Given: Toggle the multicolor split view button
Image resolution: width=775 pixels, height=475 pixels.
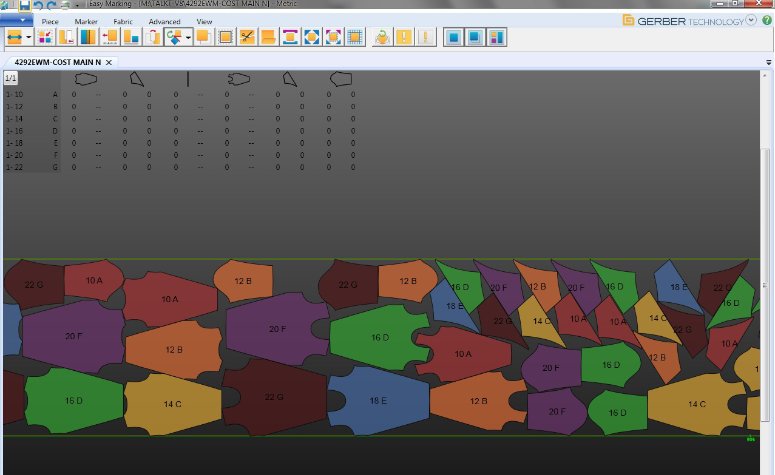Looking at the screenshot, I should coord(497,37).
